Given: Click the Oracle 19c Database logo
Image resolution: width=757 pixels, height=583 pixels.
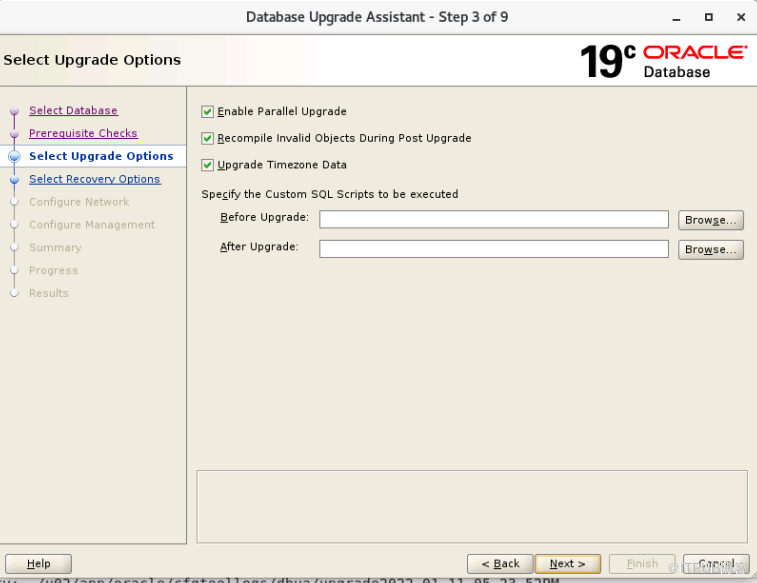Looking at the screenshot, I should [663, 61].
